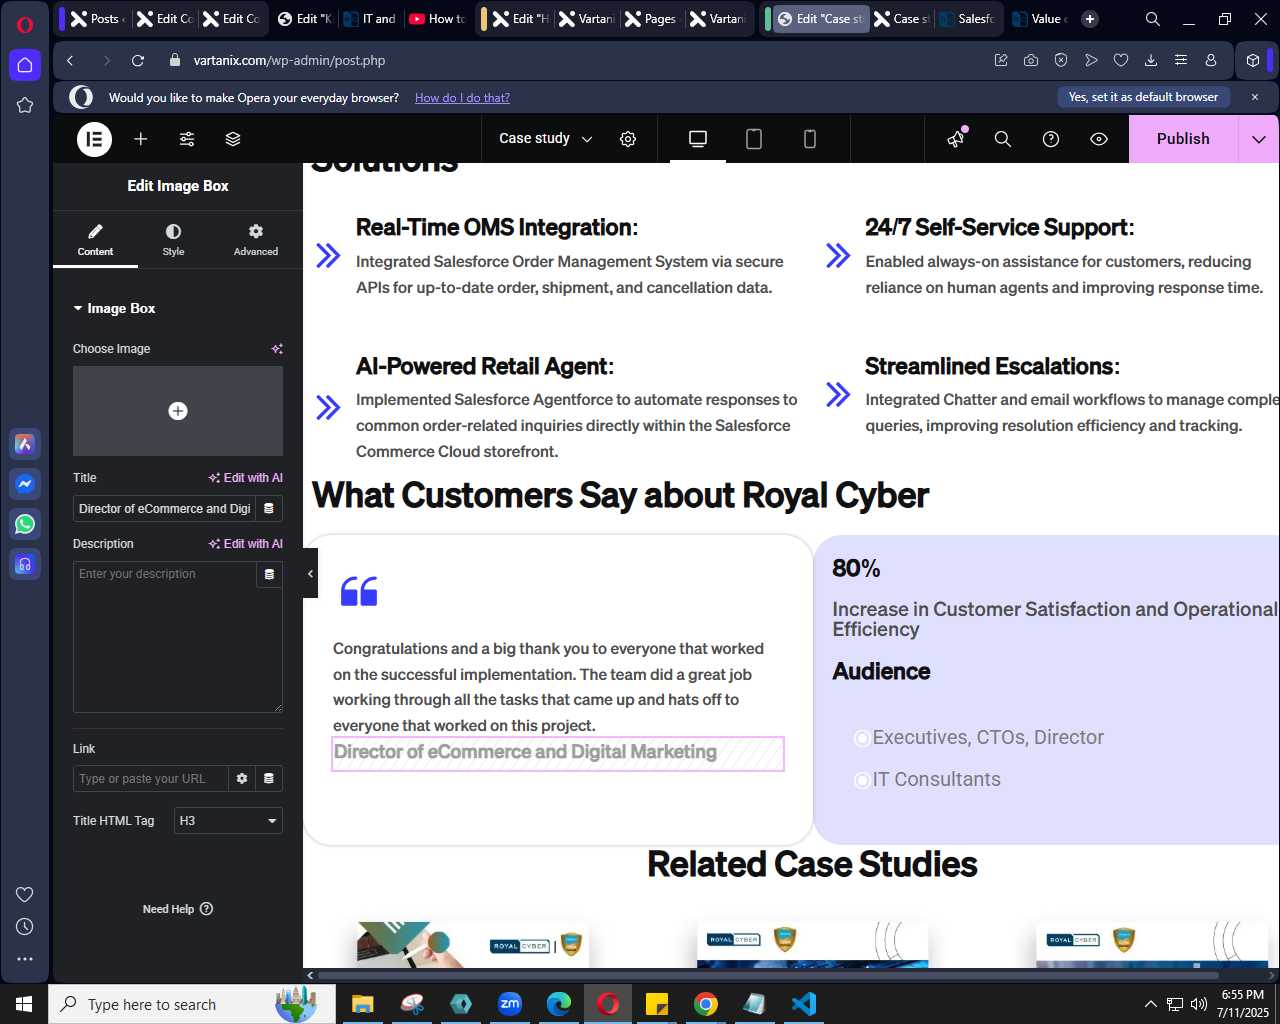Select Executives, CTOs, Director radio option
This screenshot has height=1024, width=1280.
pyautogui.click(x=862, y=738)
